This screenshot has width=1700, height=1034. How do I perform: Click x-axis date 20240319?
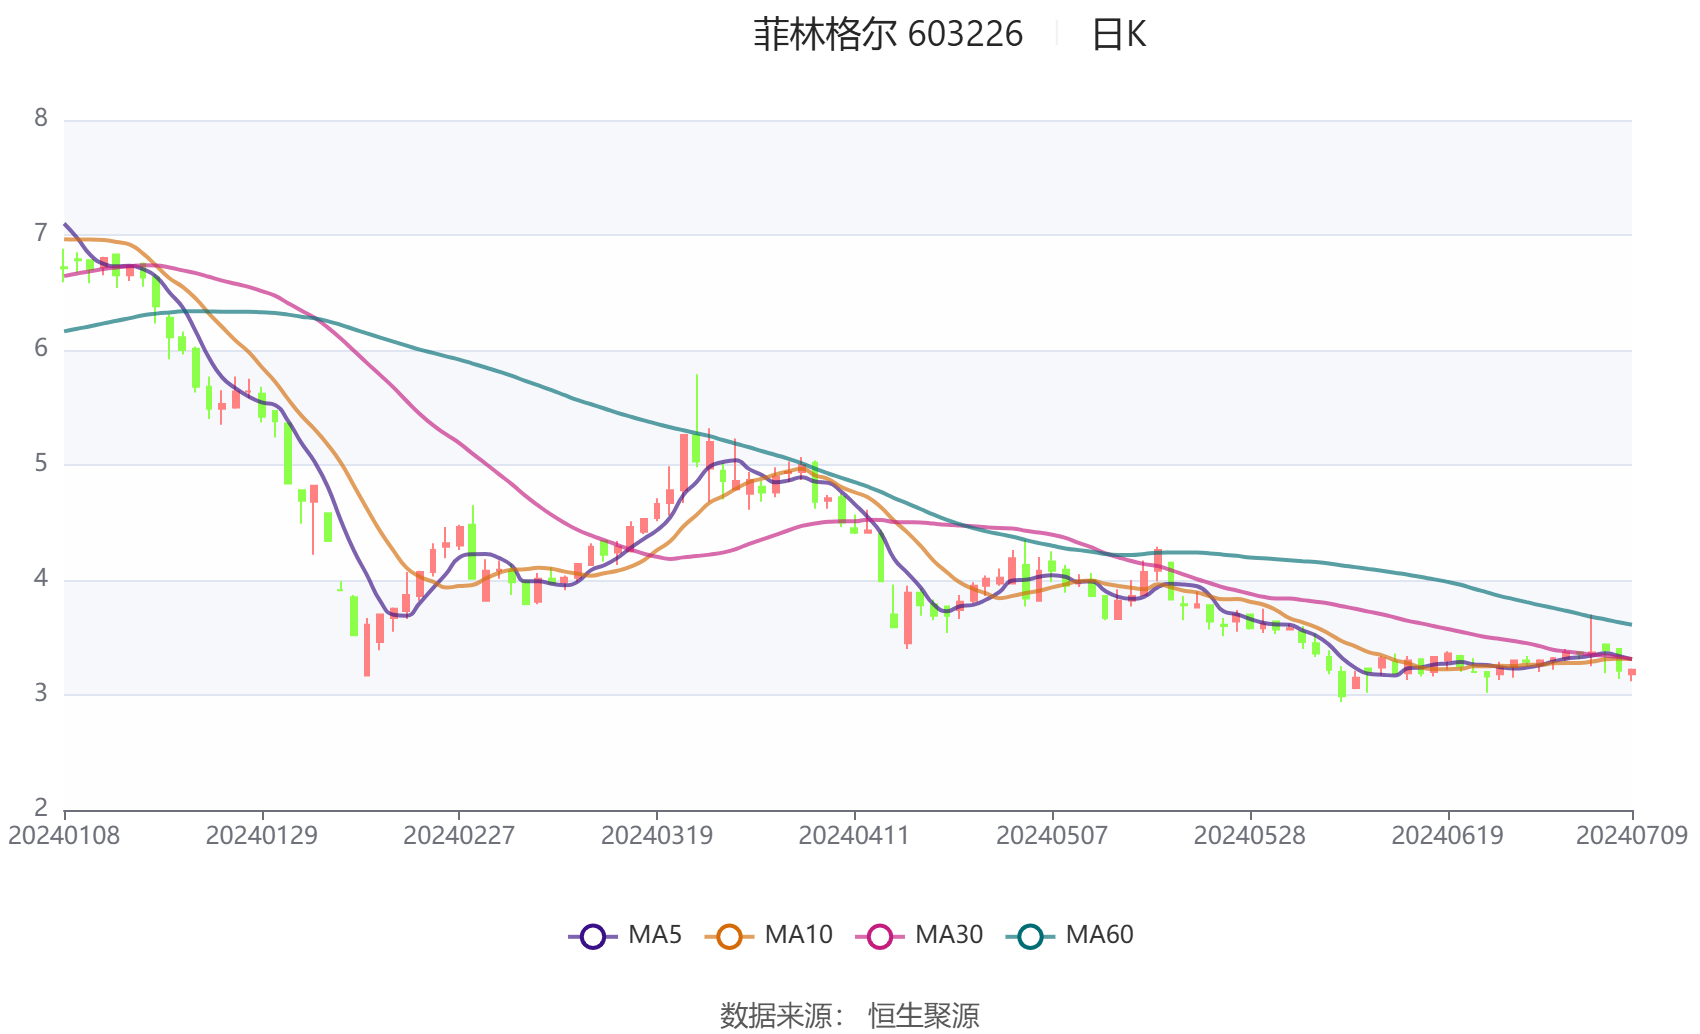click(657, 835)
